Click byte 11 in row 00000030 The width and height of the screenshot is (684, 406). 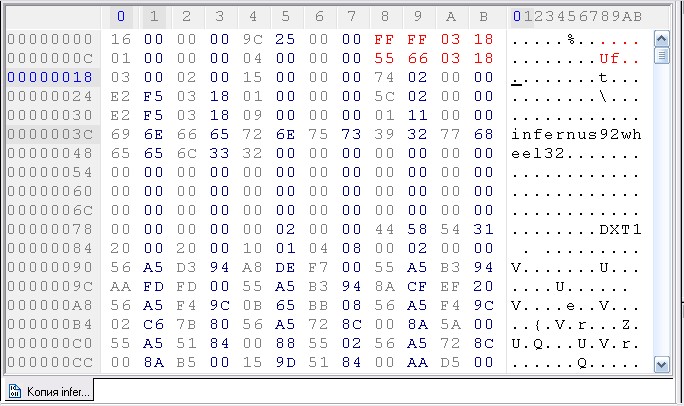coord(417,115)
